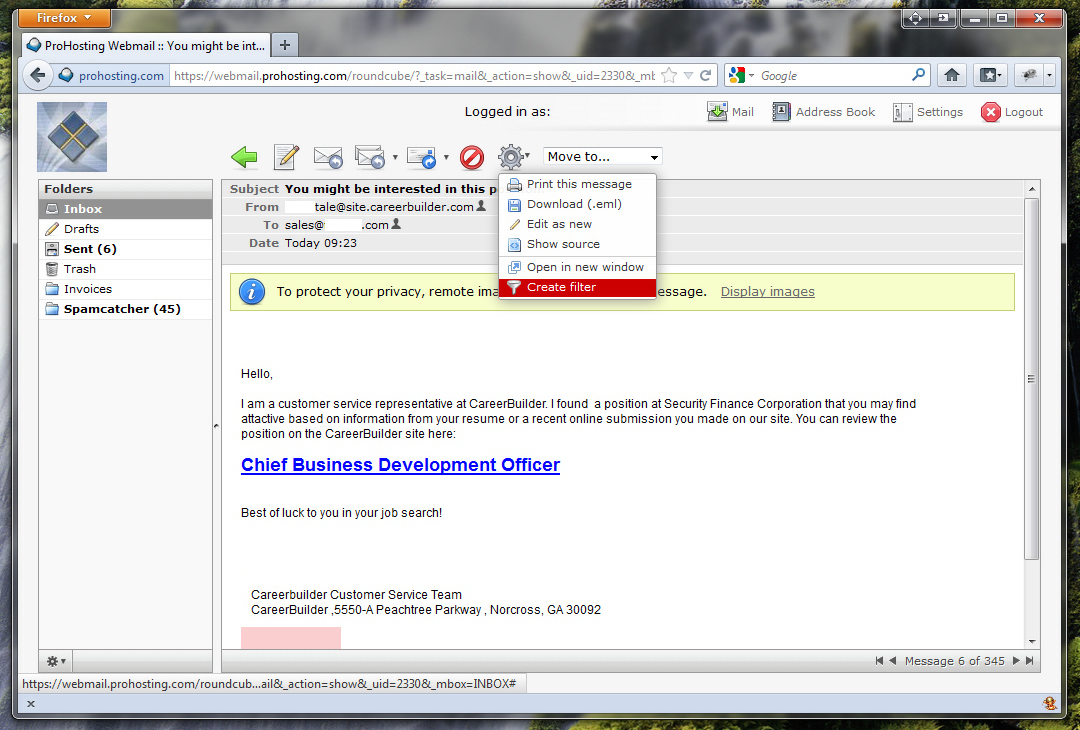Open the Trash folder
Image resolution: width=1080 pixels, height=730 pixels.
click(125, 269)
